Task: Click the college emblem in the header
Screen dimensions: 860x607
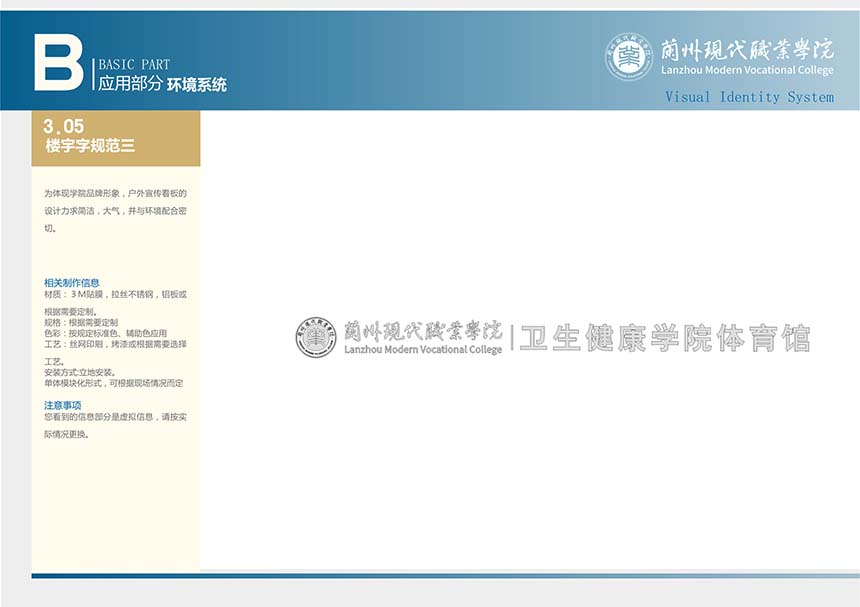Action: 628,57
